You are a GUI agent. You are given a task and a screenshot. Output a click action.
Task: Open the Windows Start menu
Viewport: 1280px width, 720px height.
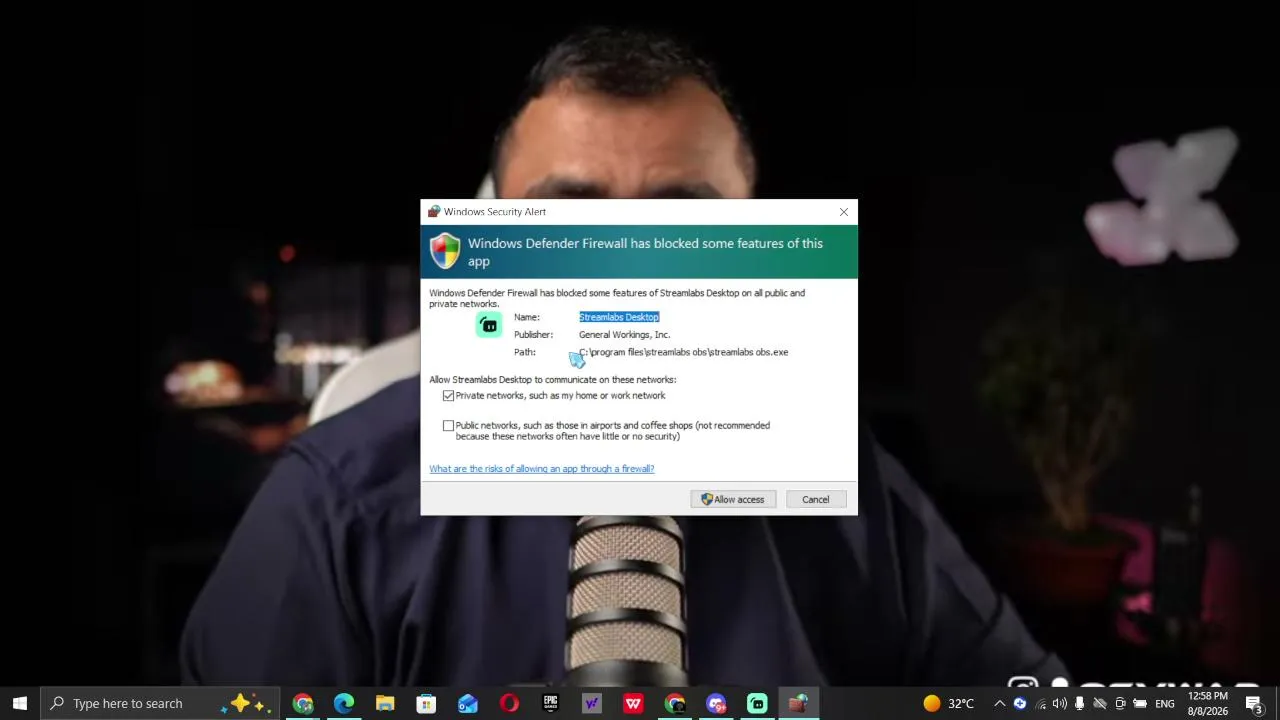click(x=20, y=703)
